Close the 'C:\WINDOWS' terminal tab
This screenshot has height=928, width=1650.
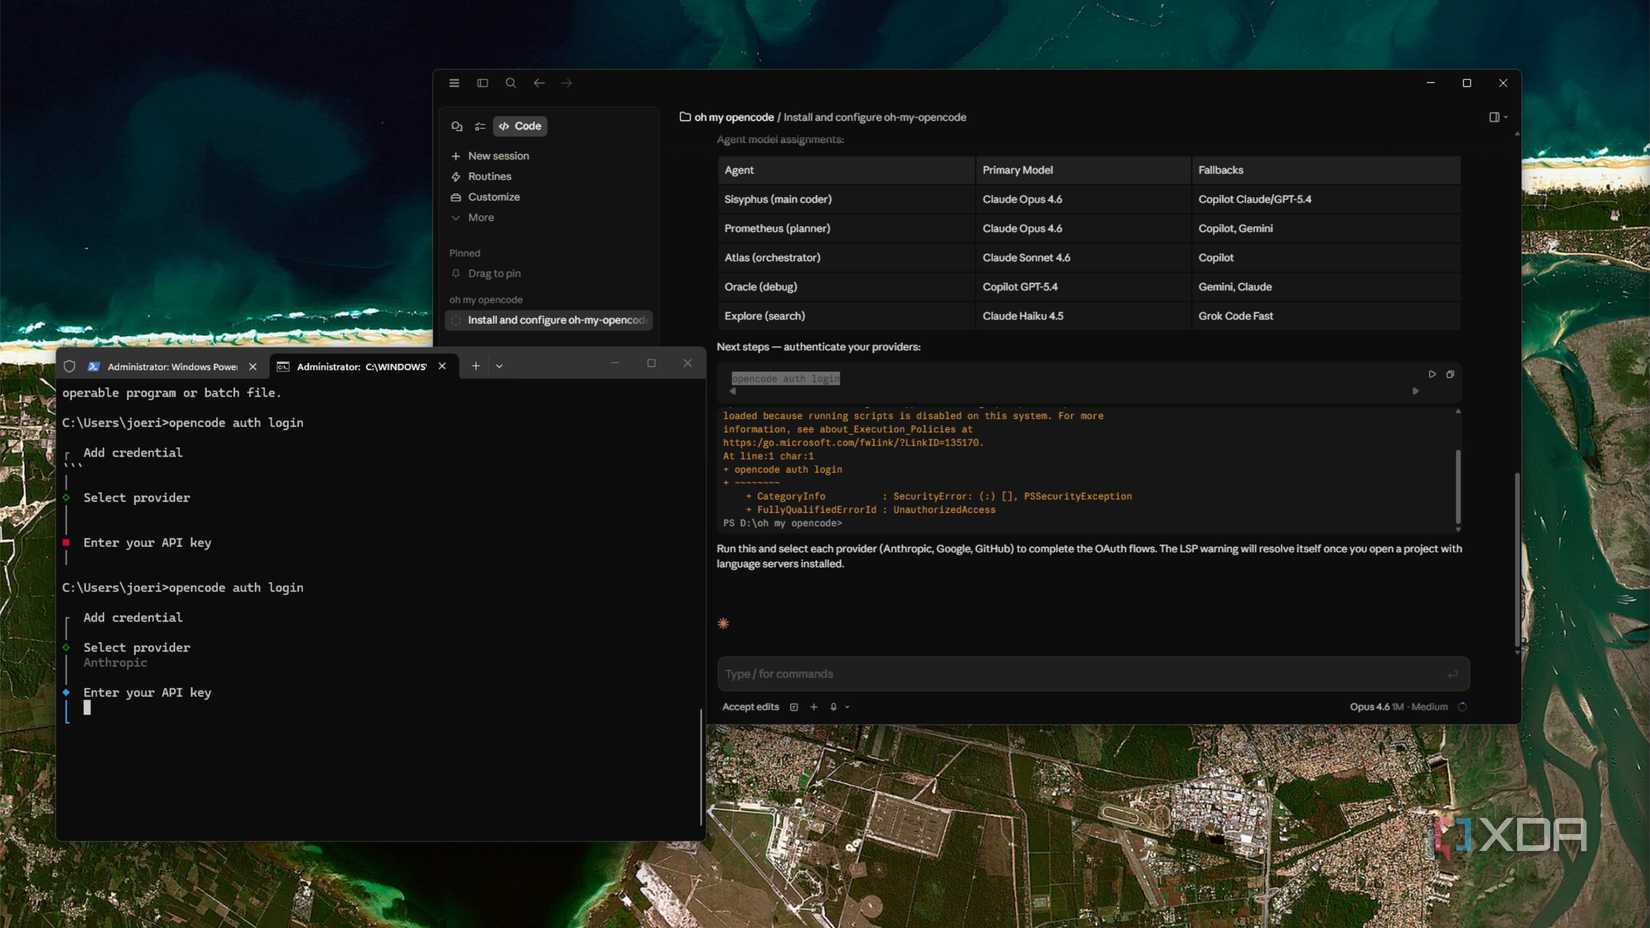point(442,366)
